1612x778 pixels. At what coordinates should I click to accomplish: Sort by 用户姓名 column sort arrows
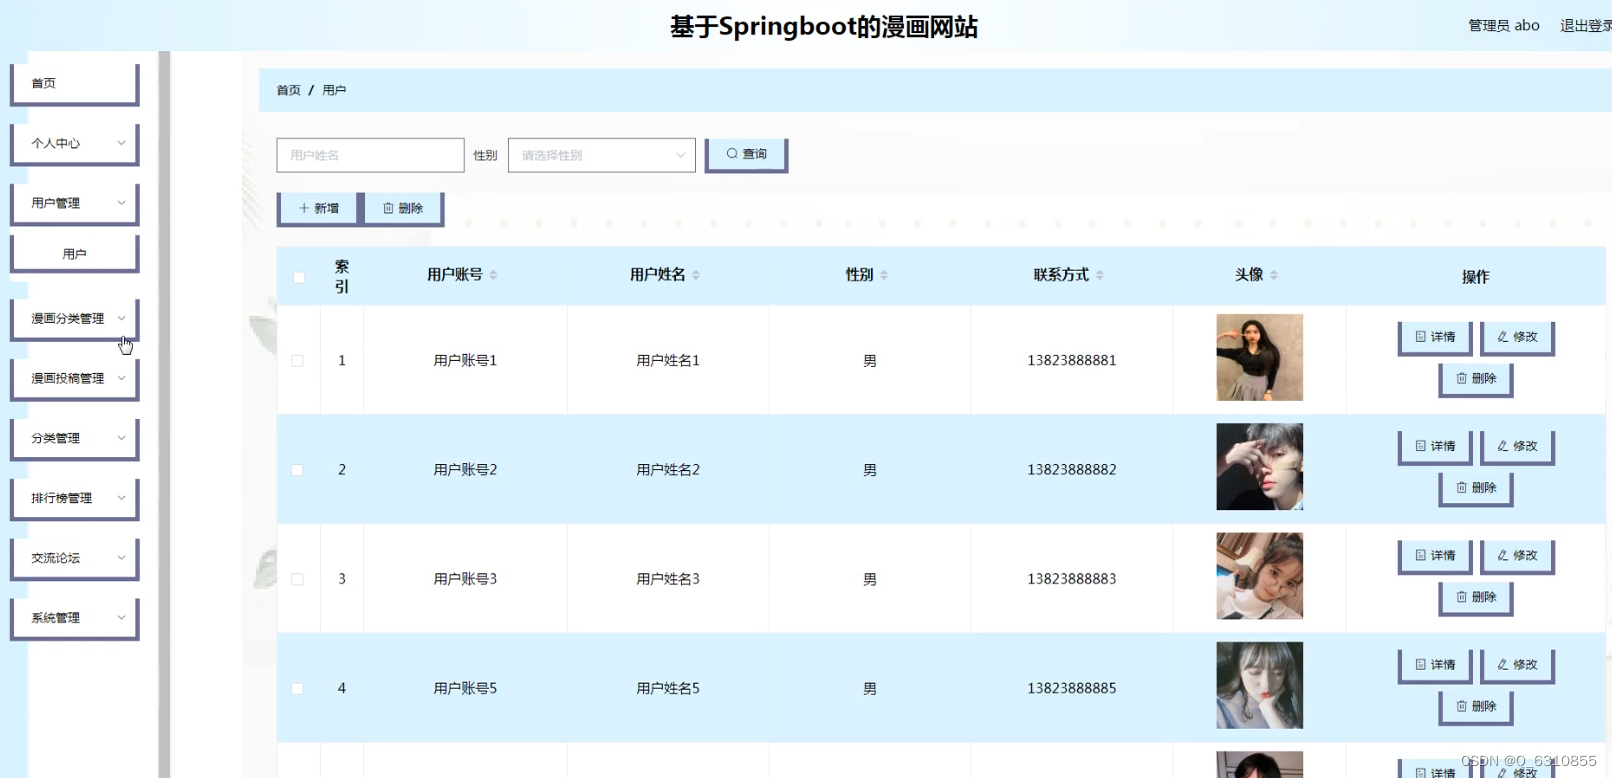point(696,275)
